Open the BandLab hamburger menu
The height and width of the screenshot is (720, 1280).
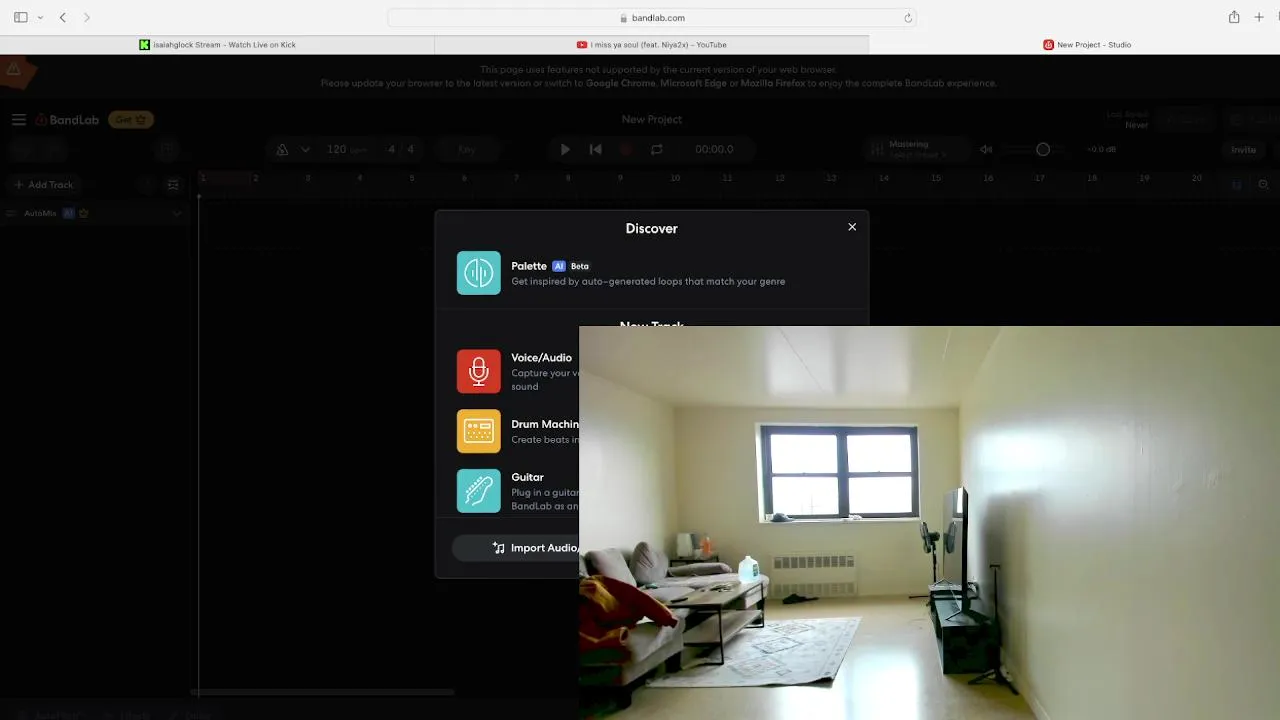click(x=19, y=120)
